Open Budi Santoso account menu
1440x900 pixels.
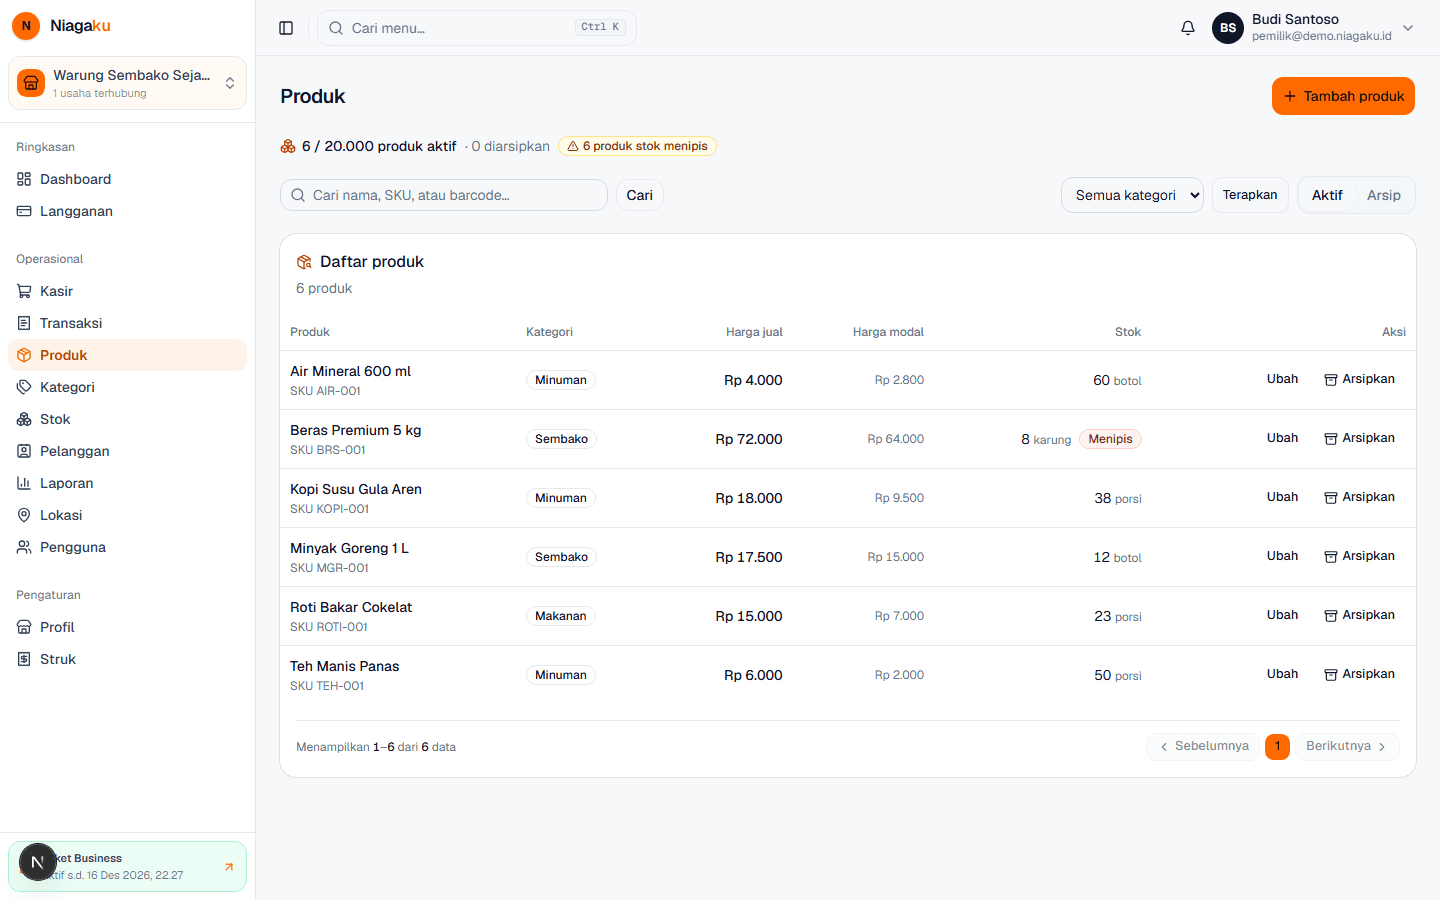(x=1313, y=28)
